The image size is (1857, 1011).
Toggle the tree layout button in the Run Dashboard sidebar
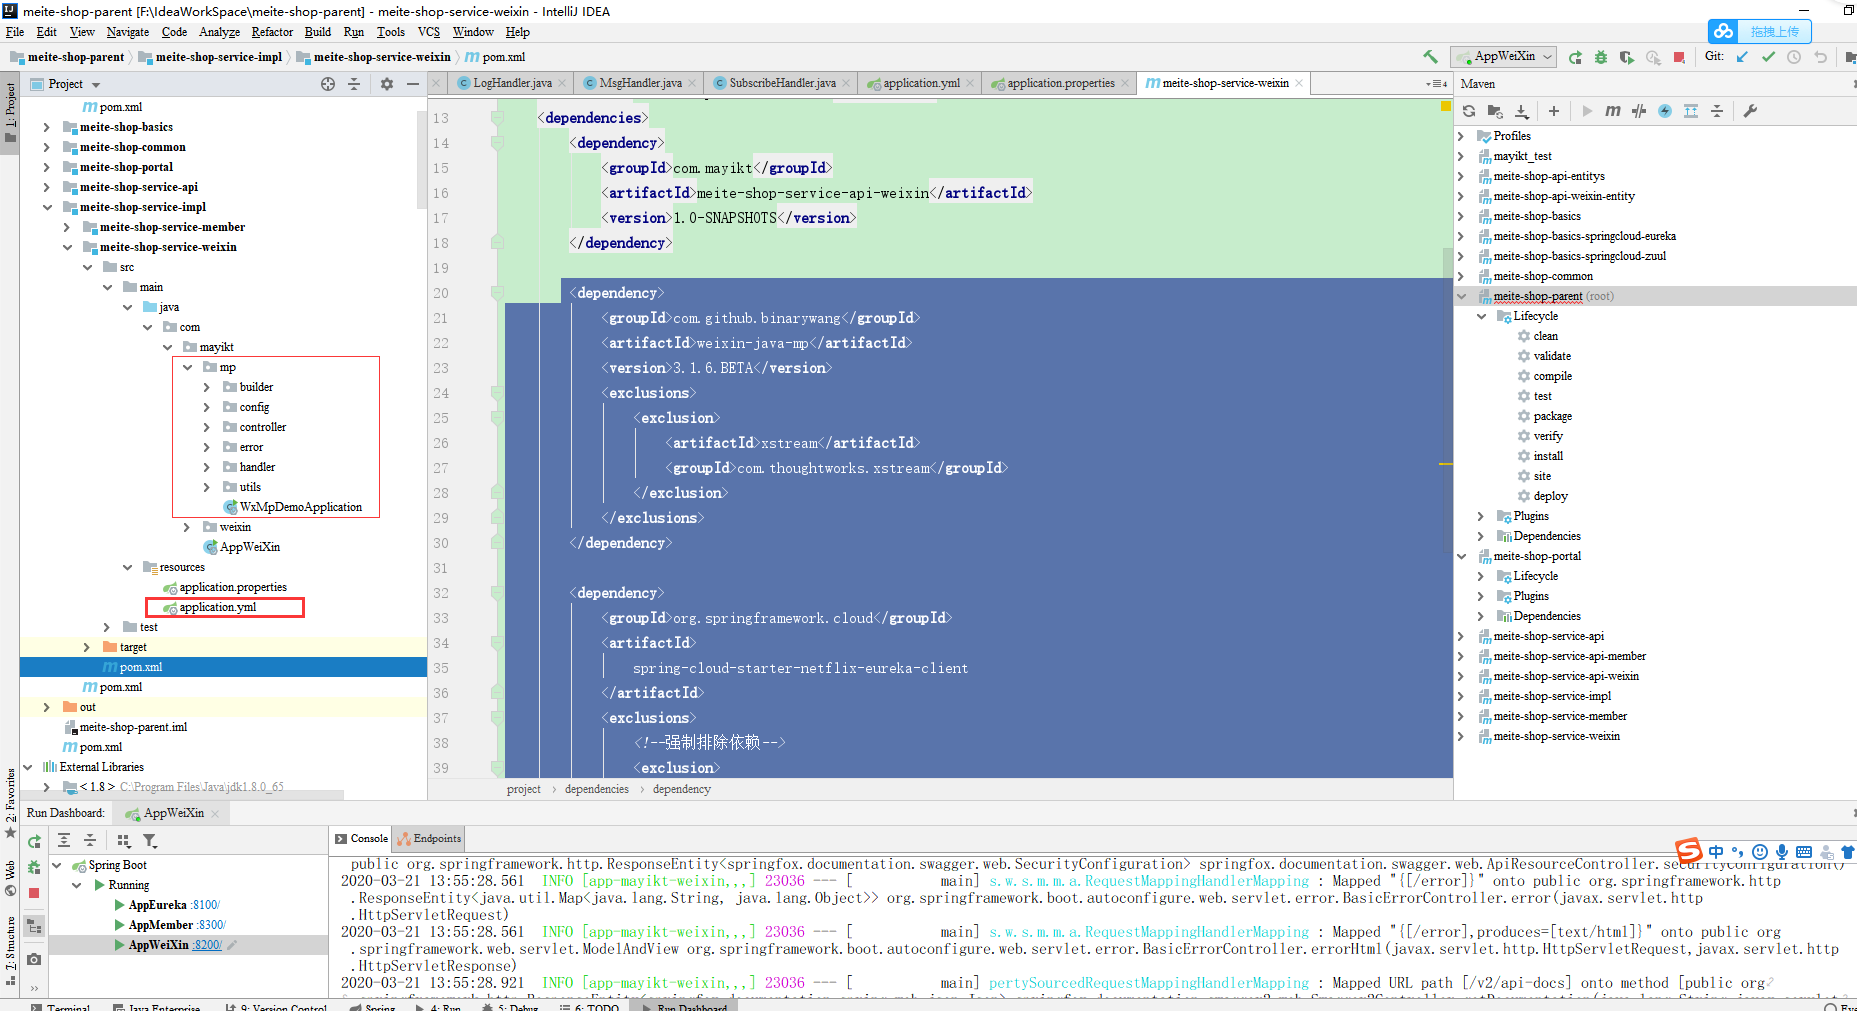[34, 926]
